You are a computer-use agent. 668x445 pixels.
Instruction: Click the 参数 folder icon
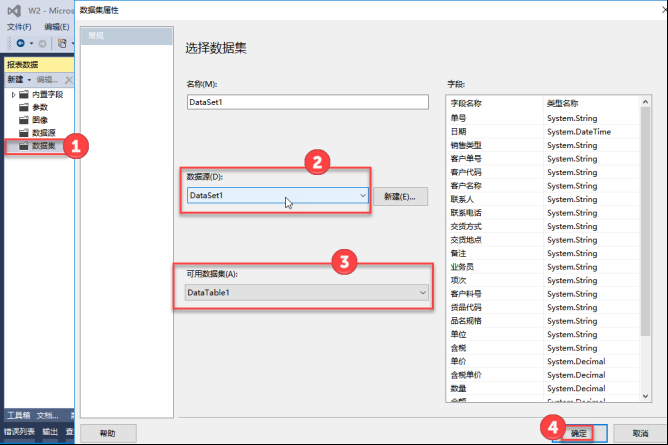click(x=23, y=107)
